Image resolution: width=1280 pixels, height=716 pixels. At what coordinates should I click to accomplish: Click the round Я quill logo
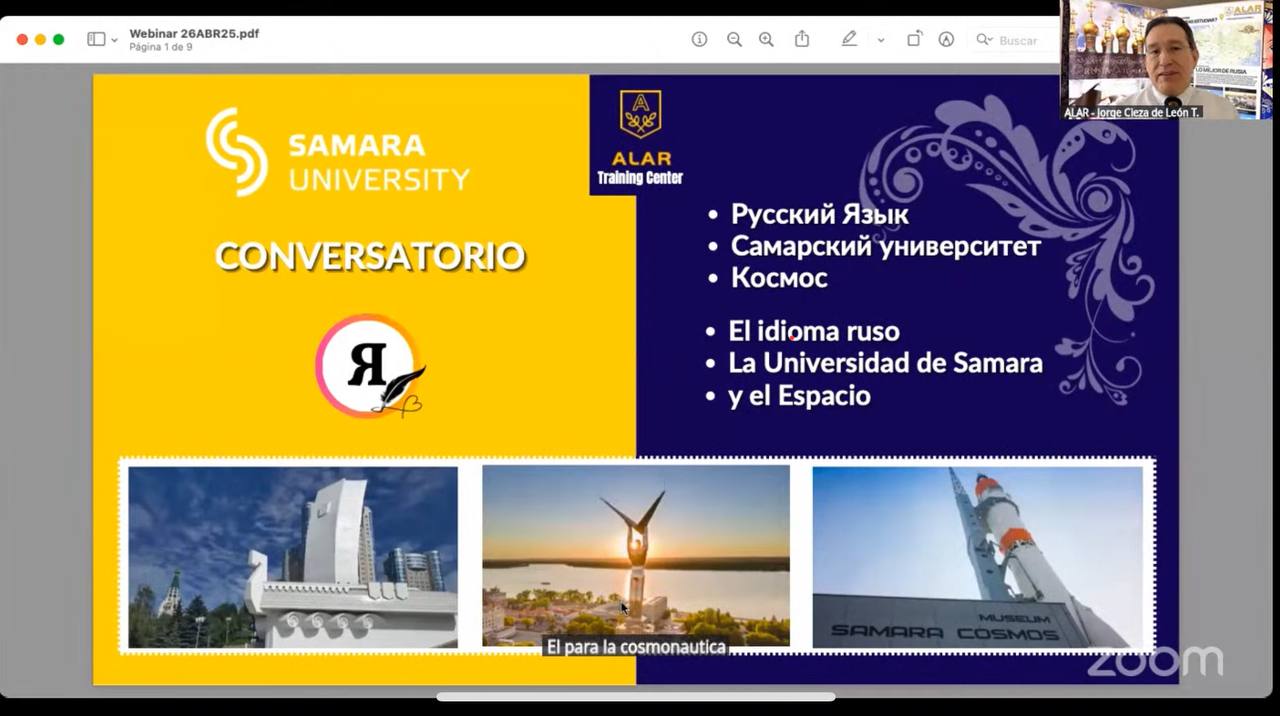370,366
